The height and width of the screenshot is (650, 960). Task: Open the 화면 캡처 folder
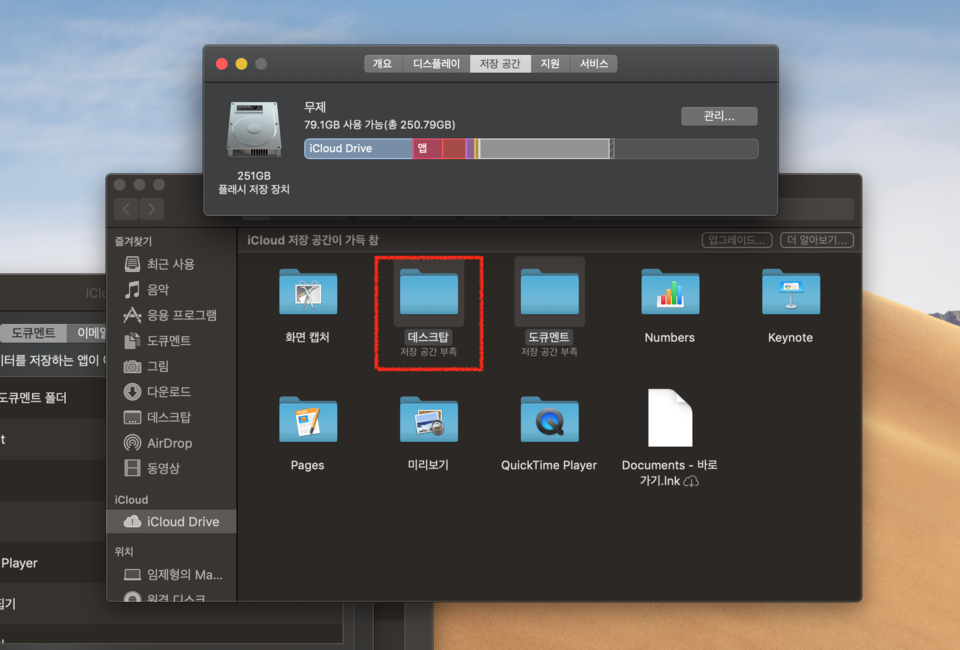[x=307, y=293]
